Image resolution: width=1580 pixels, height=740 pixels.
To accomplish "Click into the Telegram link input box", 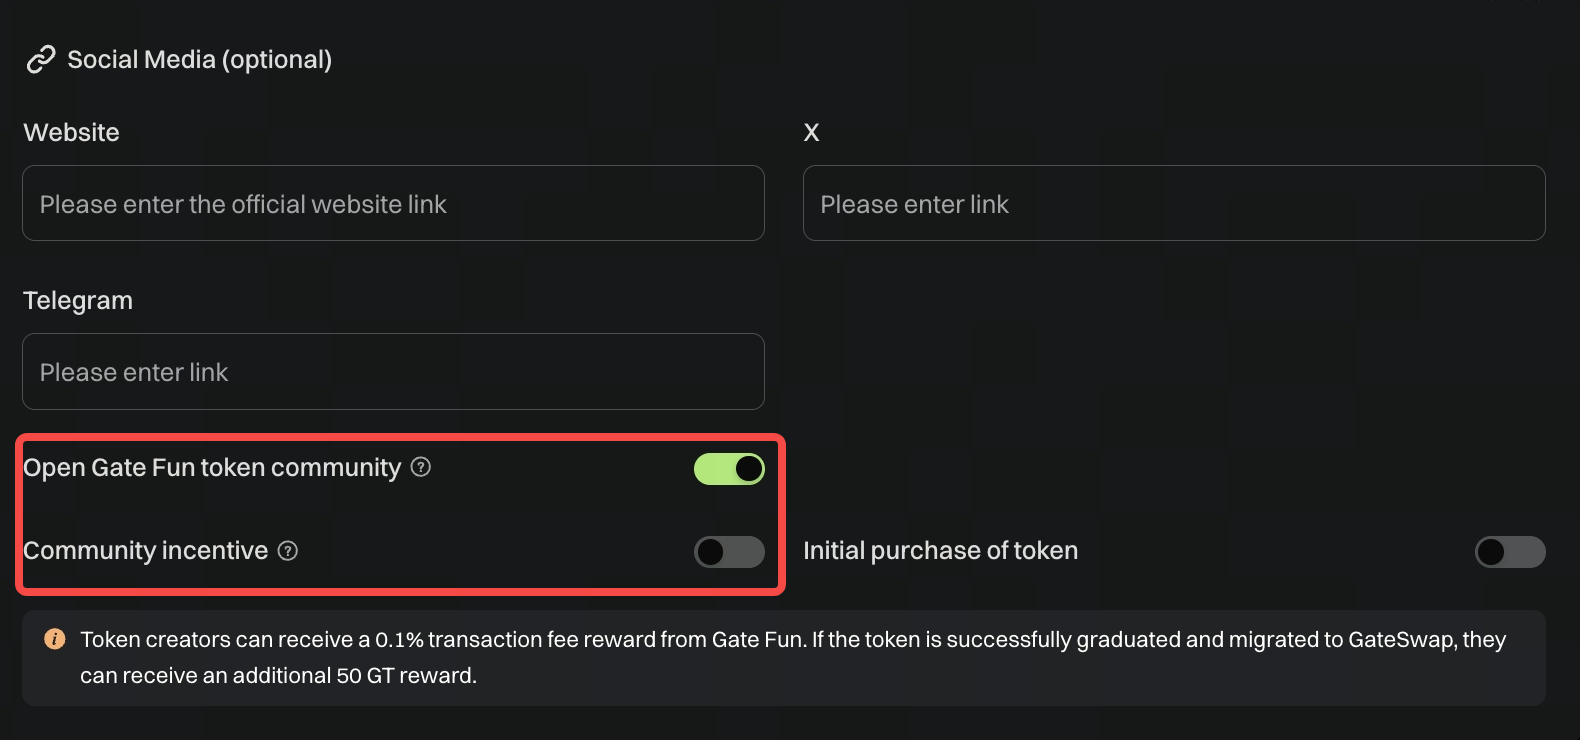I will [x=393, y=372].
